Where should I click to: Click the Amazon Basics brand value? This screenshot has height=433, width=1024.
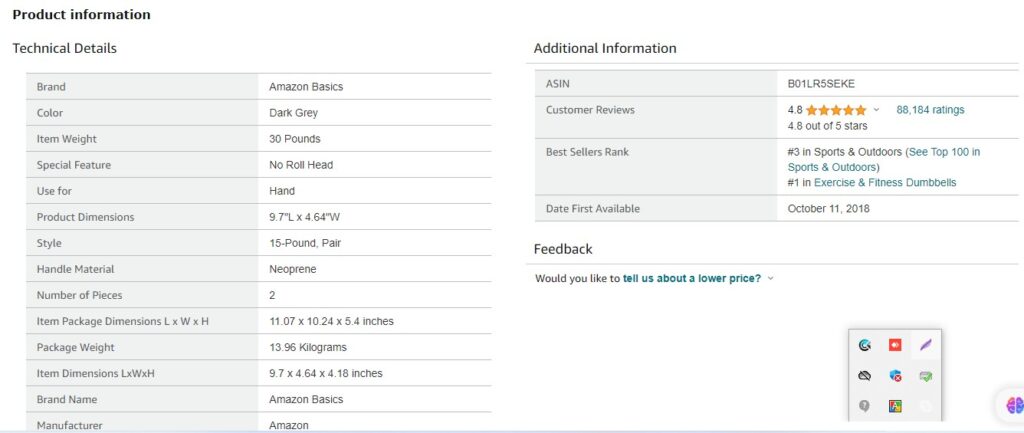click(x=306, y=87)
